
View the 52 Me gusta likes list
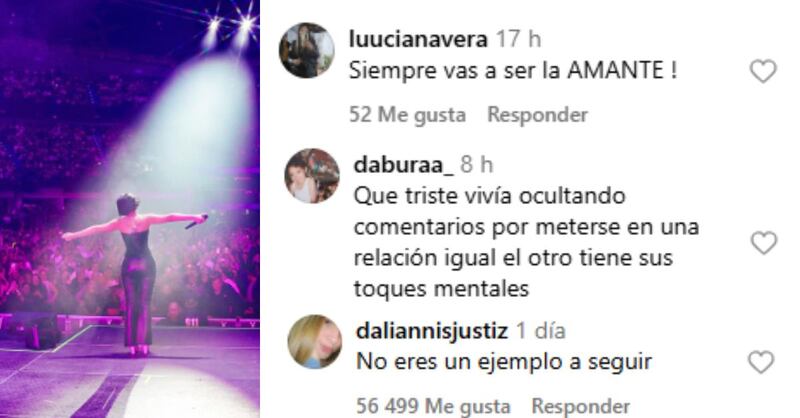(407, 115)
